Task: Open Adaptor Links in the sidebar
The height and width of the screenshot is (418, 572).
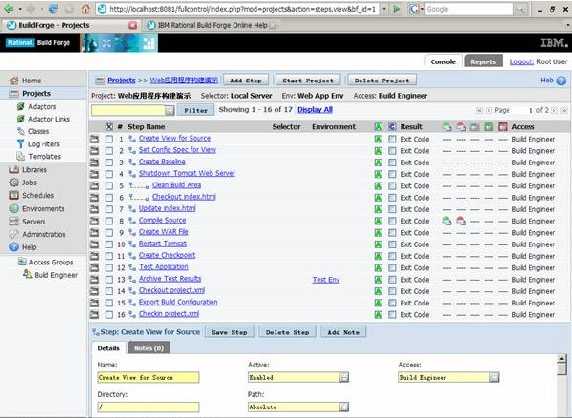Action: 49,119
